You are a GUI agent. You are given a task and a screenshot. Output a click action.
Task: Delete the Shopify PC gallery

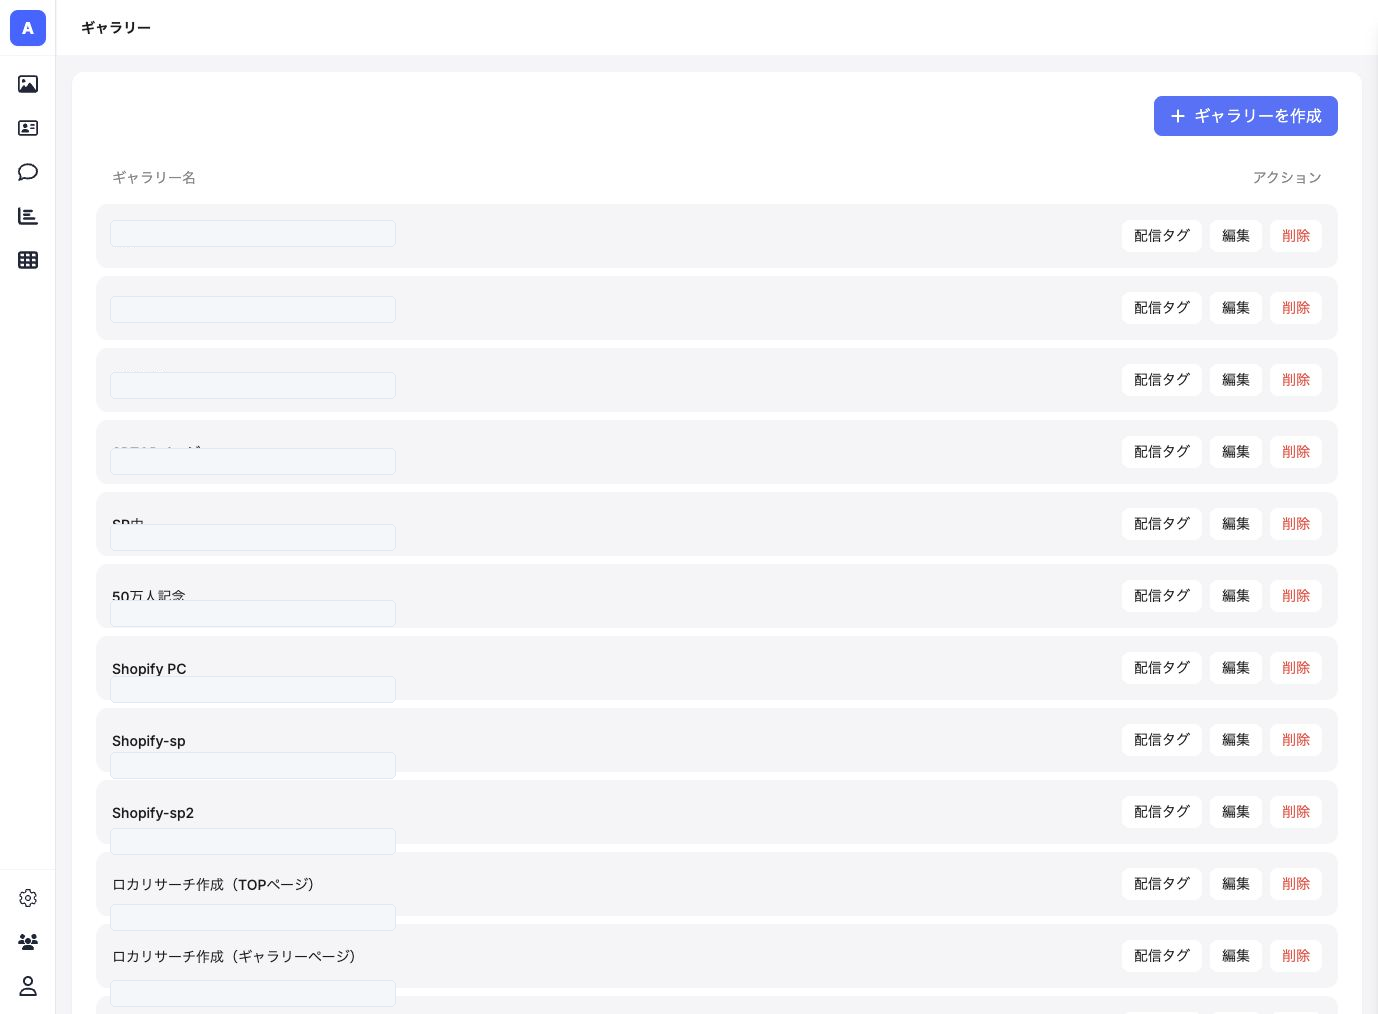coord(1296,668)
